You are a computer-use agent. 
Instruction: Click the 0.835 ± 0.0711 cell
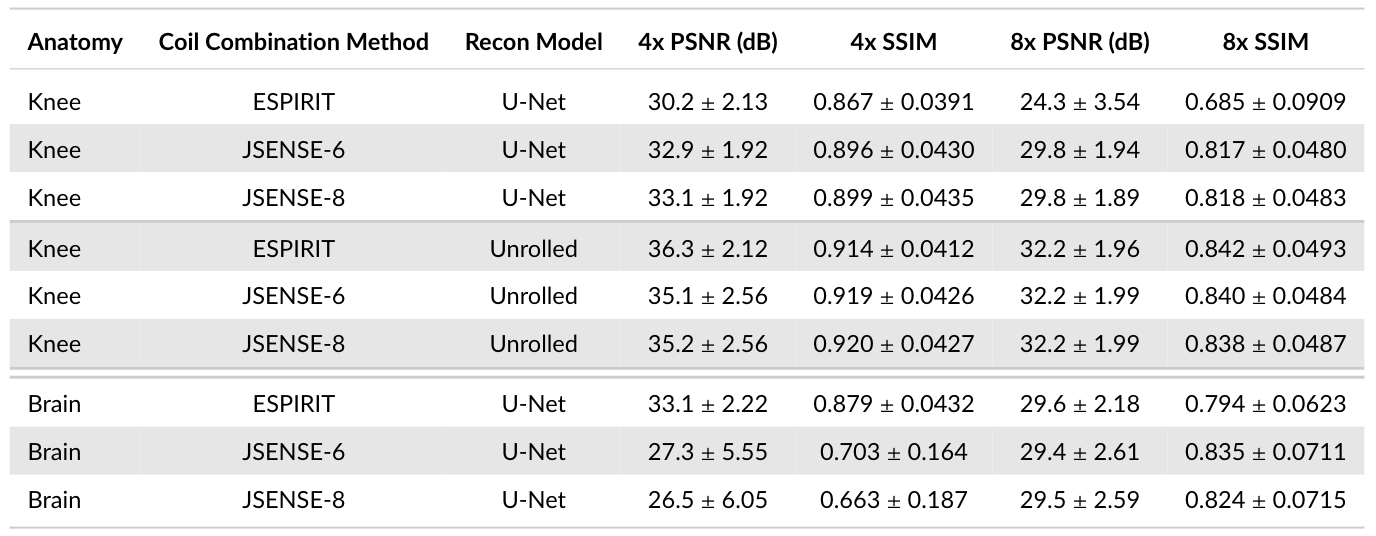pos(1265,452)
